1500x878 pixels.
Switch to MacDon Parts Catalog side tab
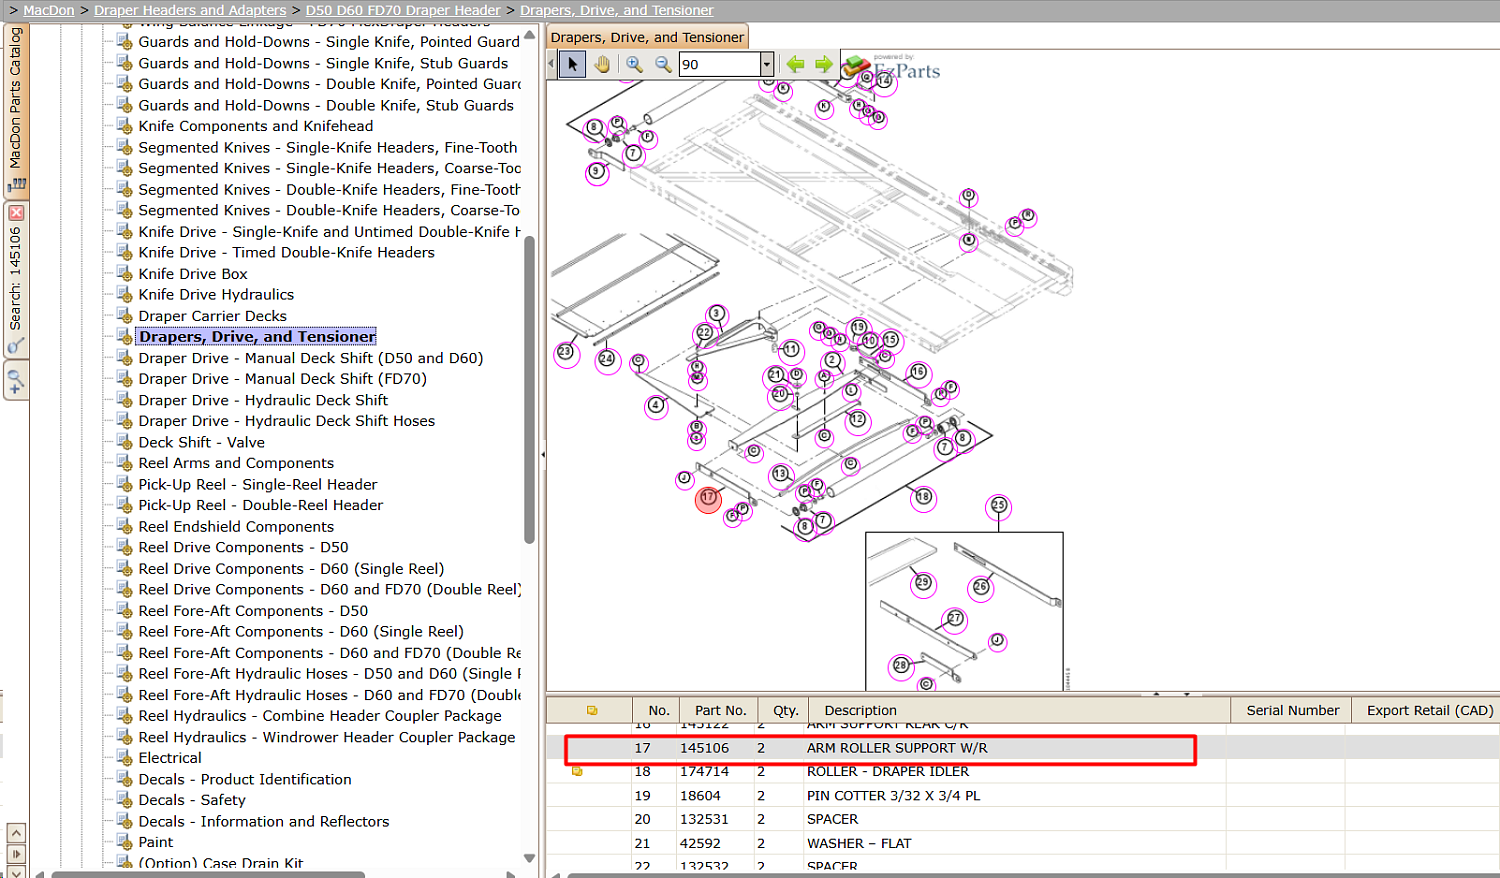(16, 109)
